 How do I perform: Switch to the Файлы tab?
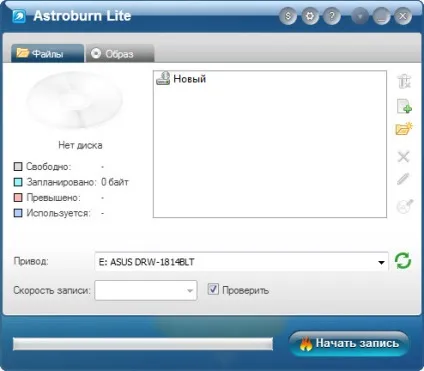click(x=47, y=53)
